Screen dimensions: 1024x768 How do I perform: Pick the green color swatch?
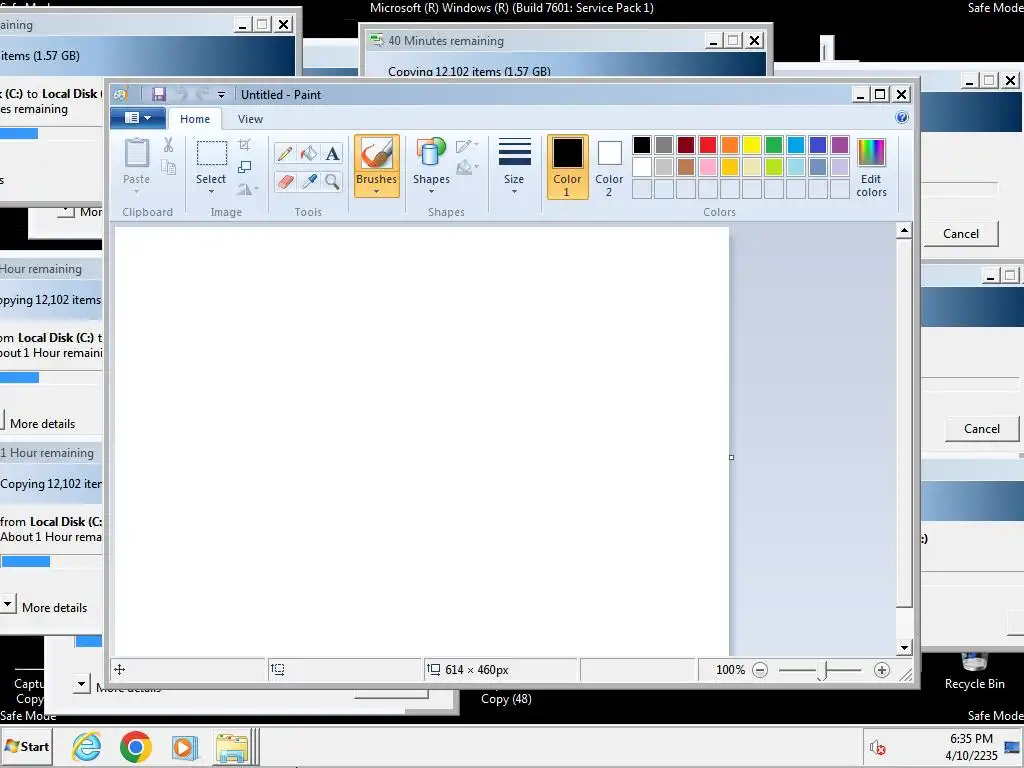tap(774, 145)
